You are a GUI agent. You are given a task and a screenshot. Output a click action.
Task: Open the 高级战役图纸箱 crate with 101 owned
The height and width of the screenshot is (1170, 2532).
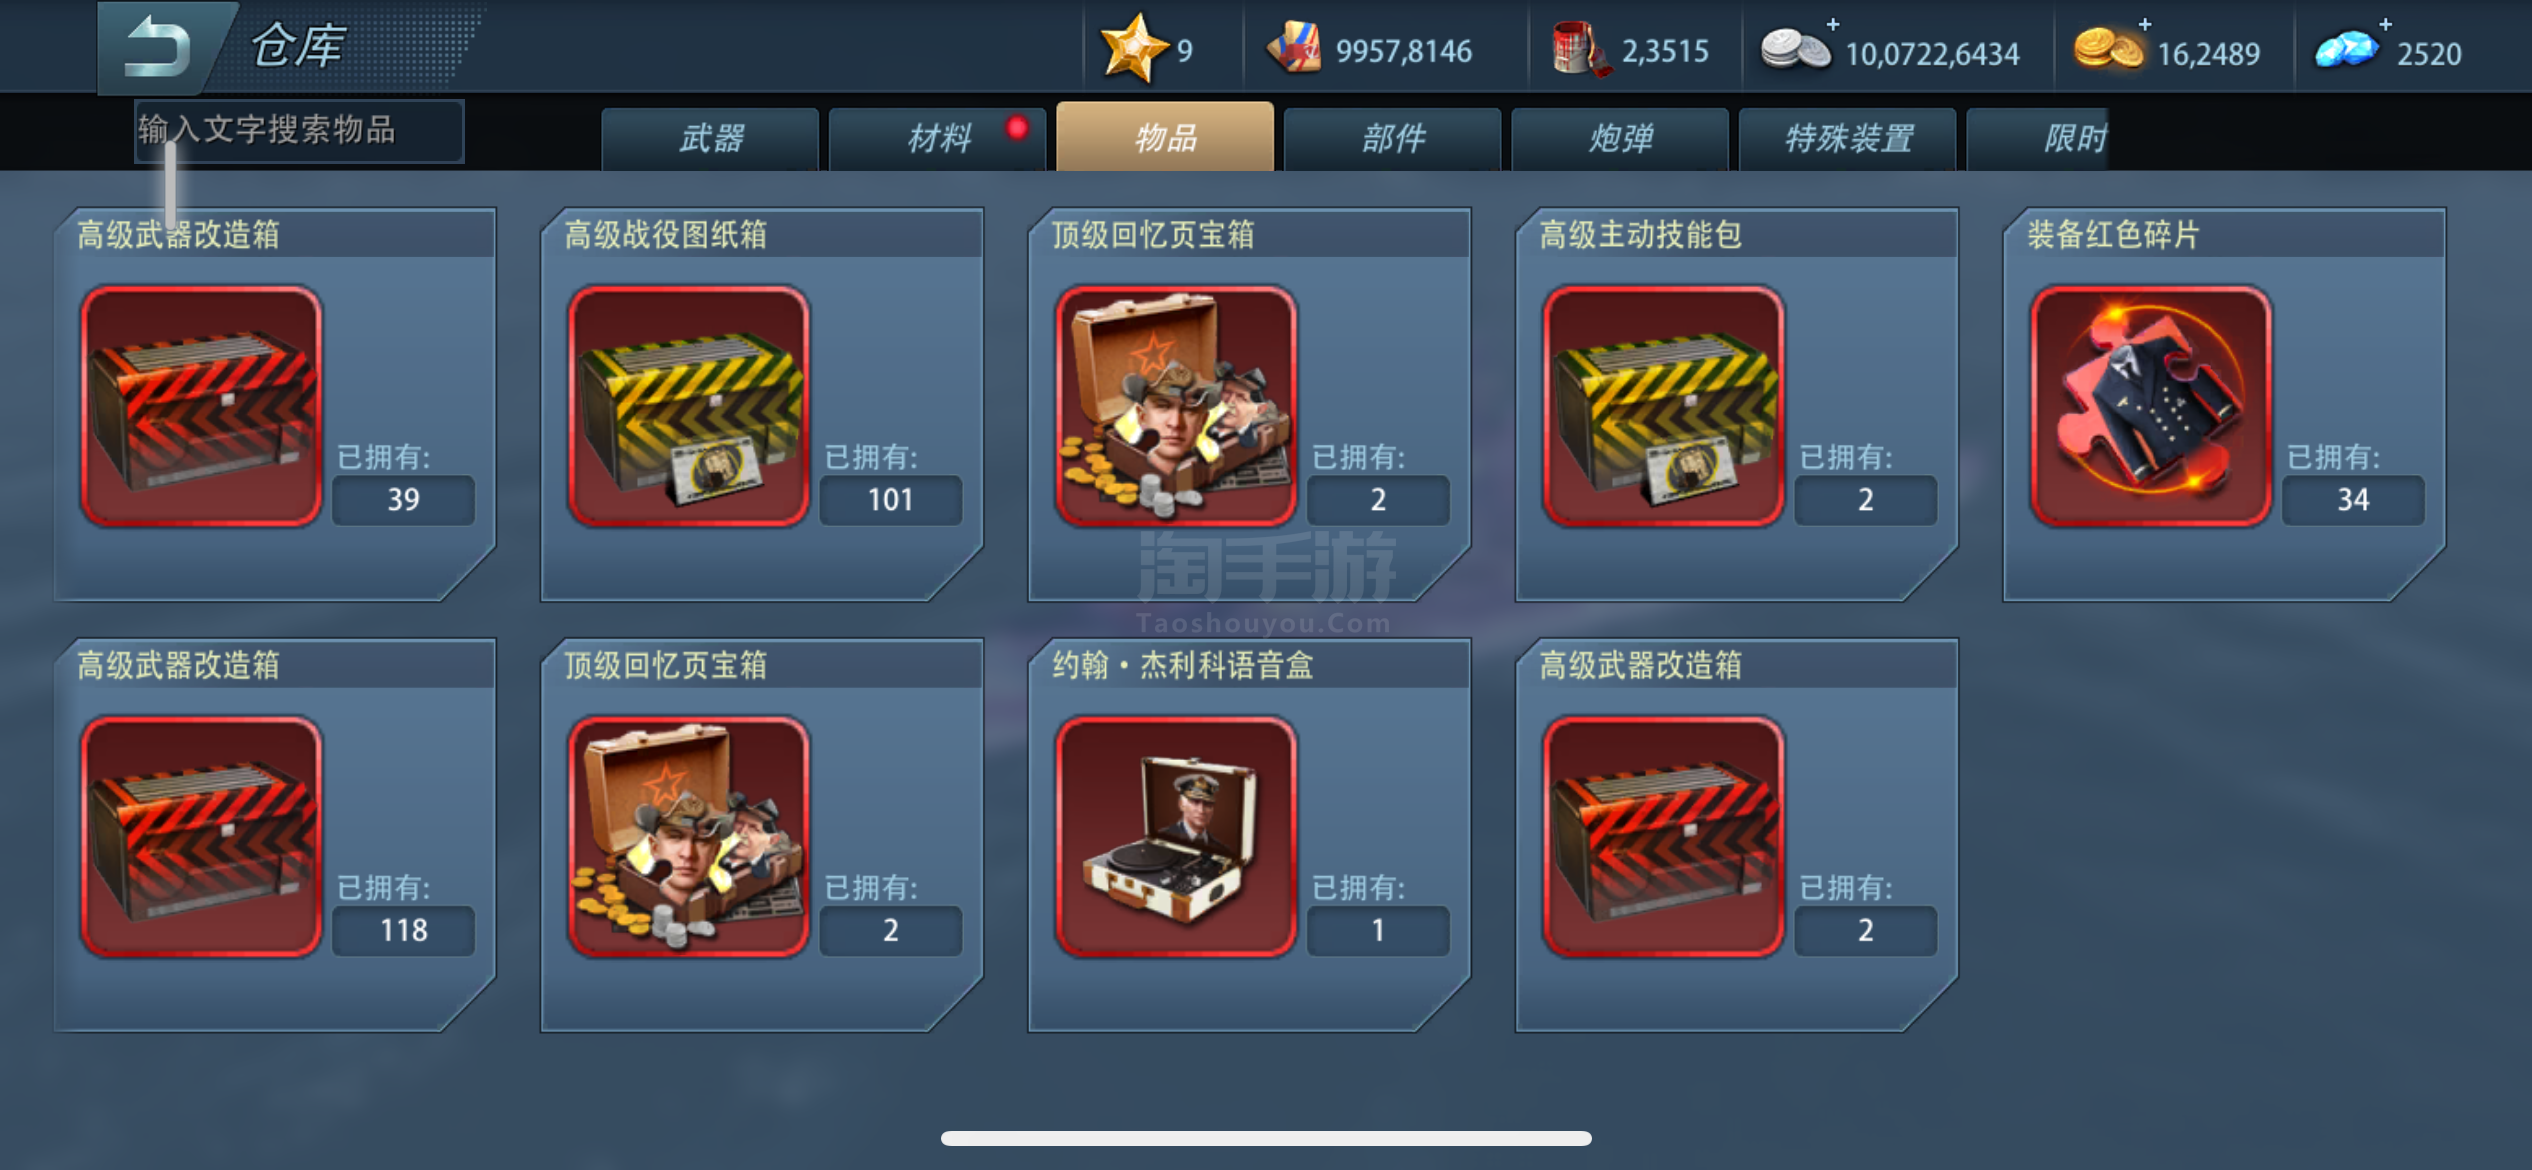point(689,405)
